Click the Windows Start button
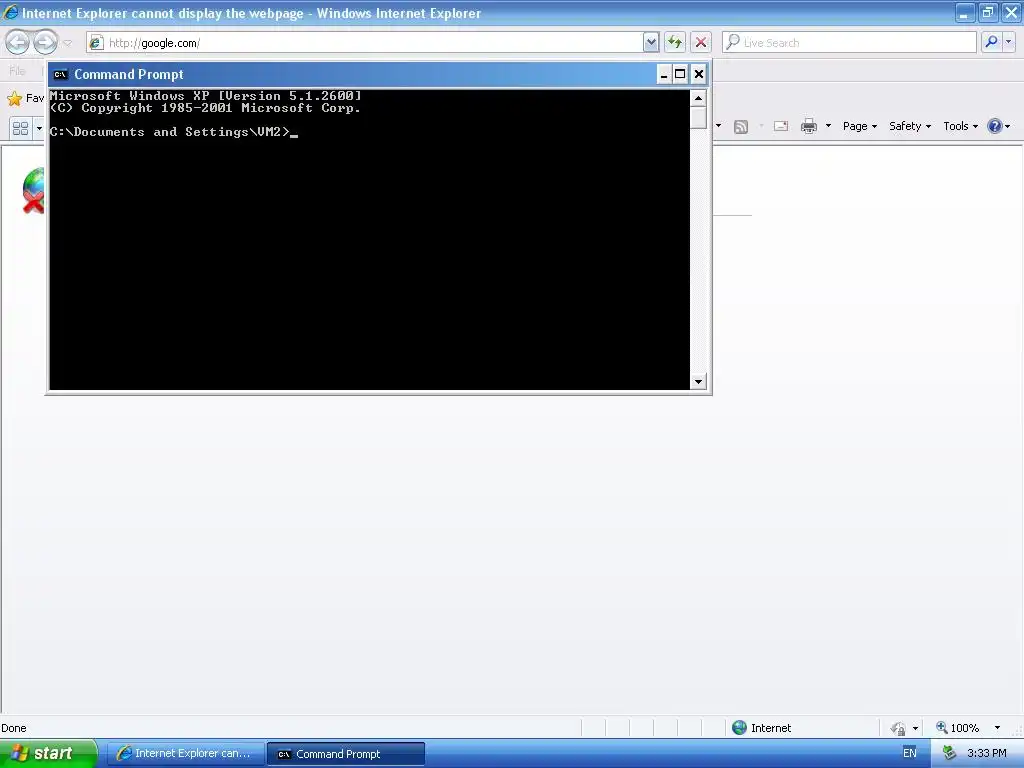 click(x=48, y=753)
